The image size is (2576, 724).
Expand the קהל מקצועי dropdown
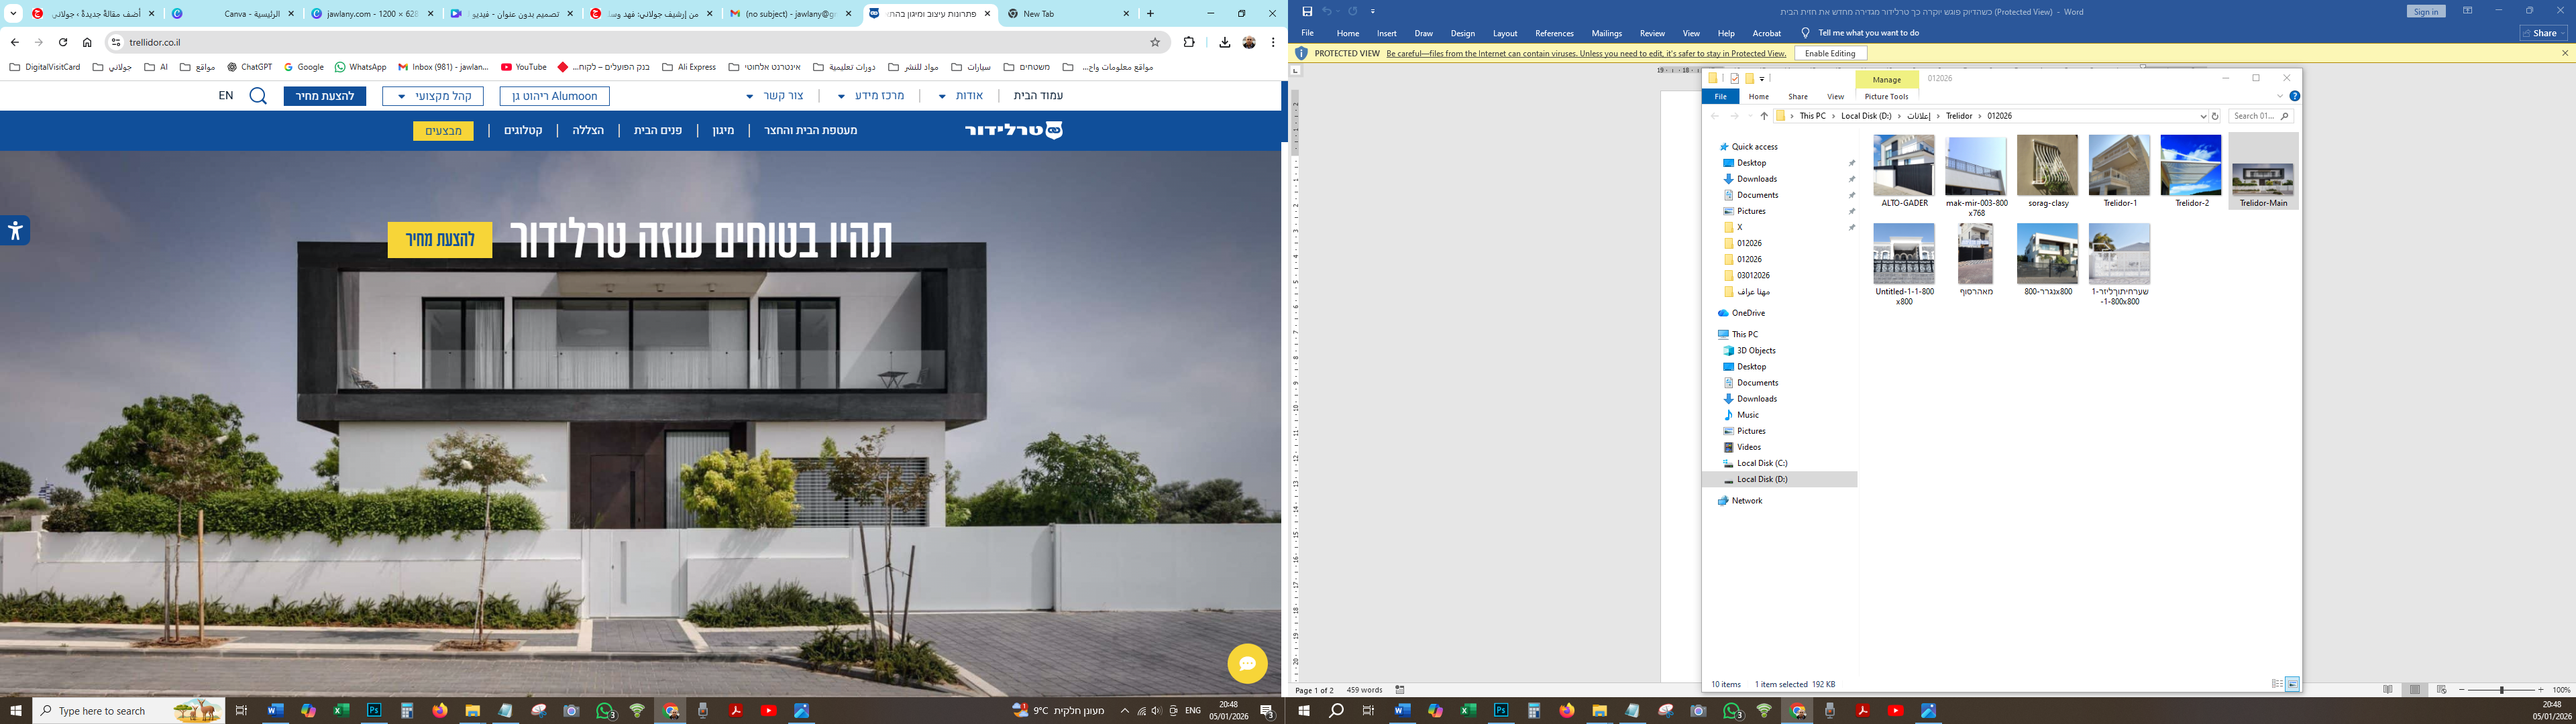click(x=433, y=96)
